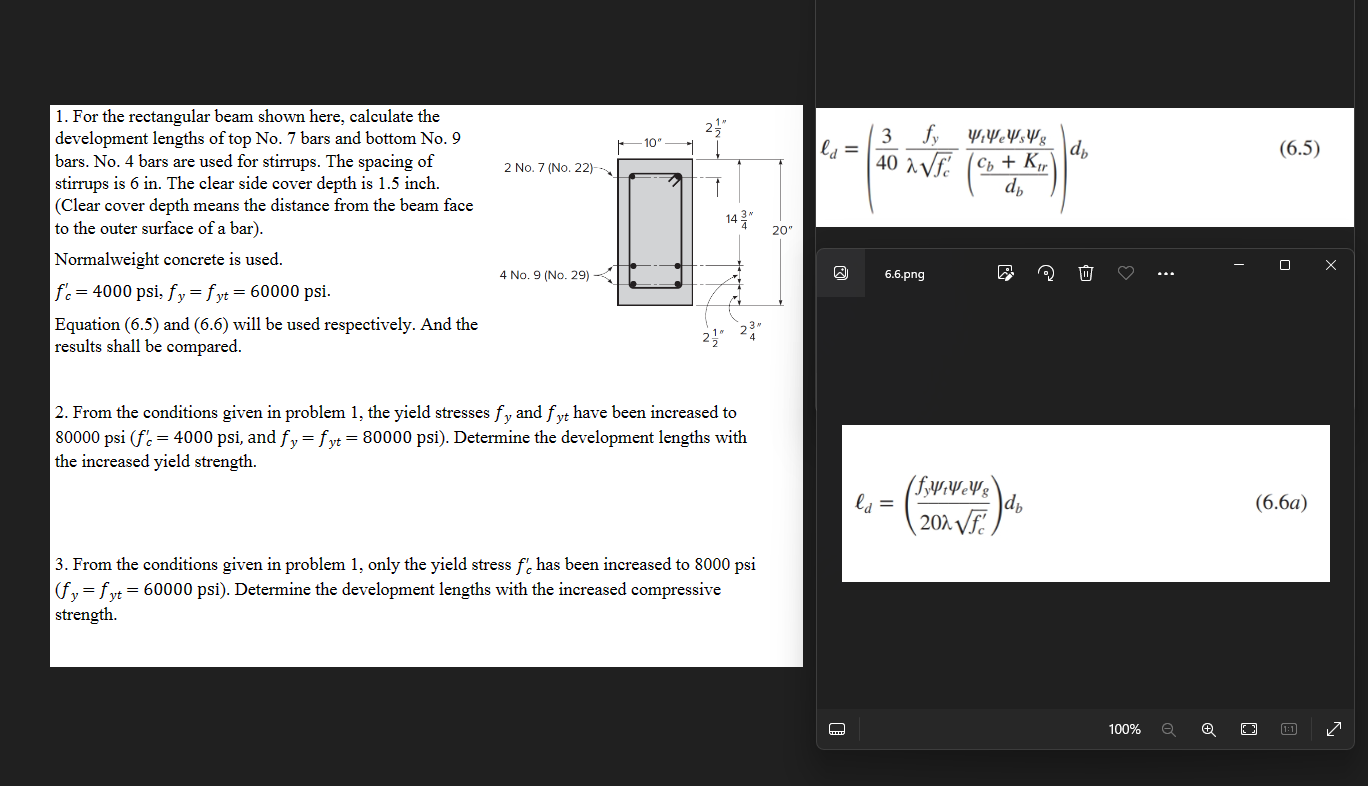Minimize the Photos window

pyautogui.click(x=1238, y=265)
